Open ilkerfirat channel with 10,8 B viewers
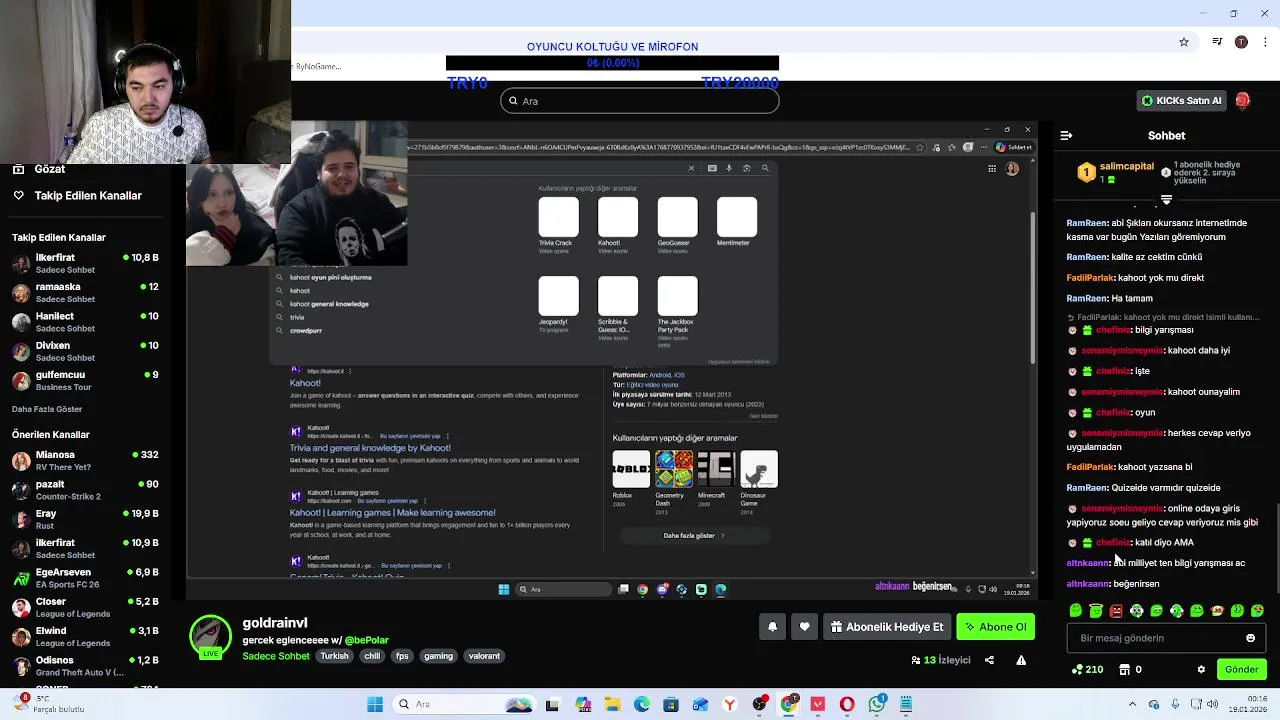Screen dimensions: 1280x720 click(85, 264)
